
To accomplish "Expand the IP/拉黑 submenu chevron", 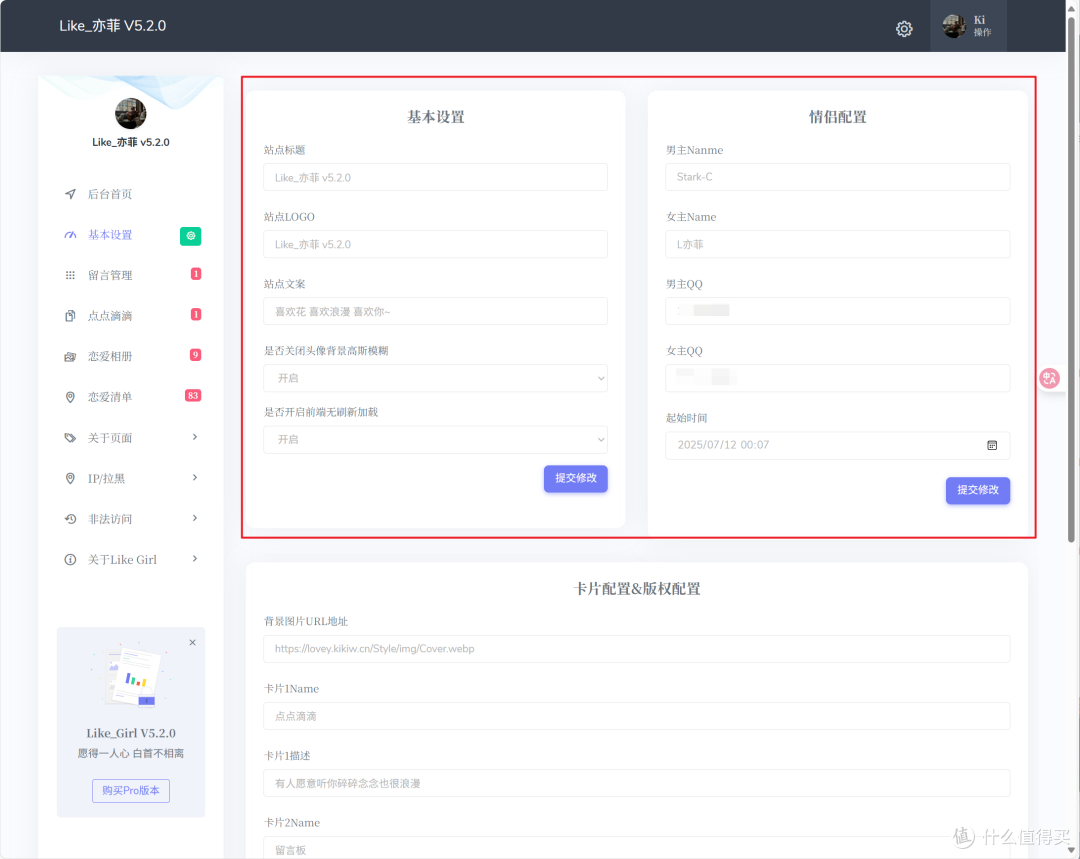I will click(x=195, y=477).
